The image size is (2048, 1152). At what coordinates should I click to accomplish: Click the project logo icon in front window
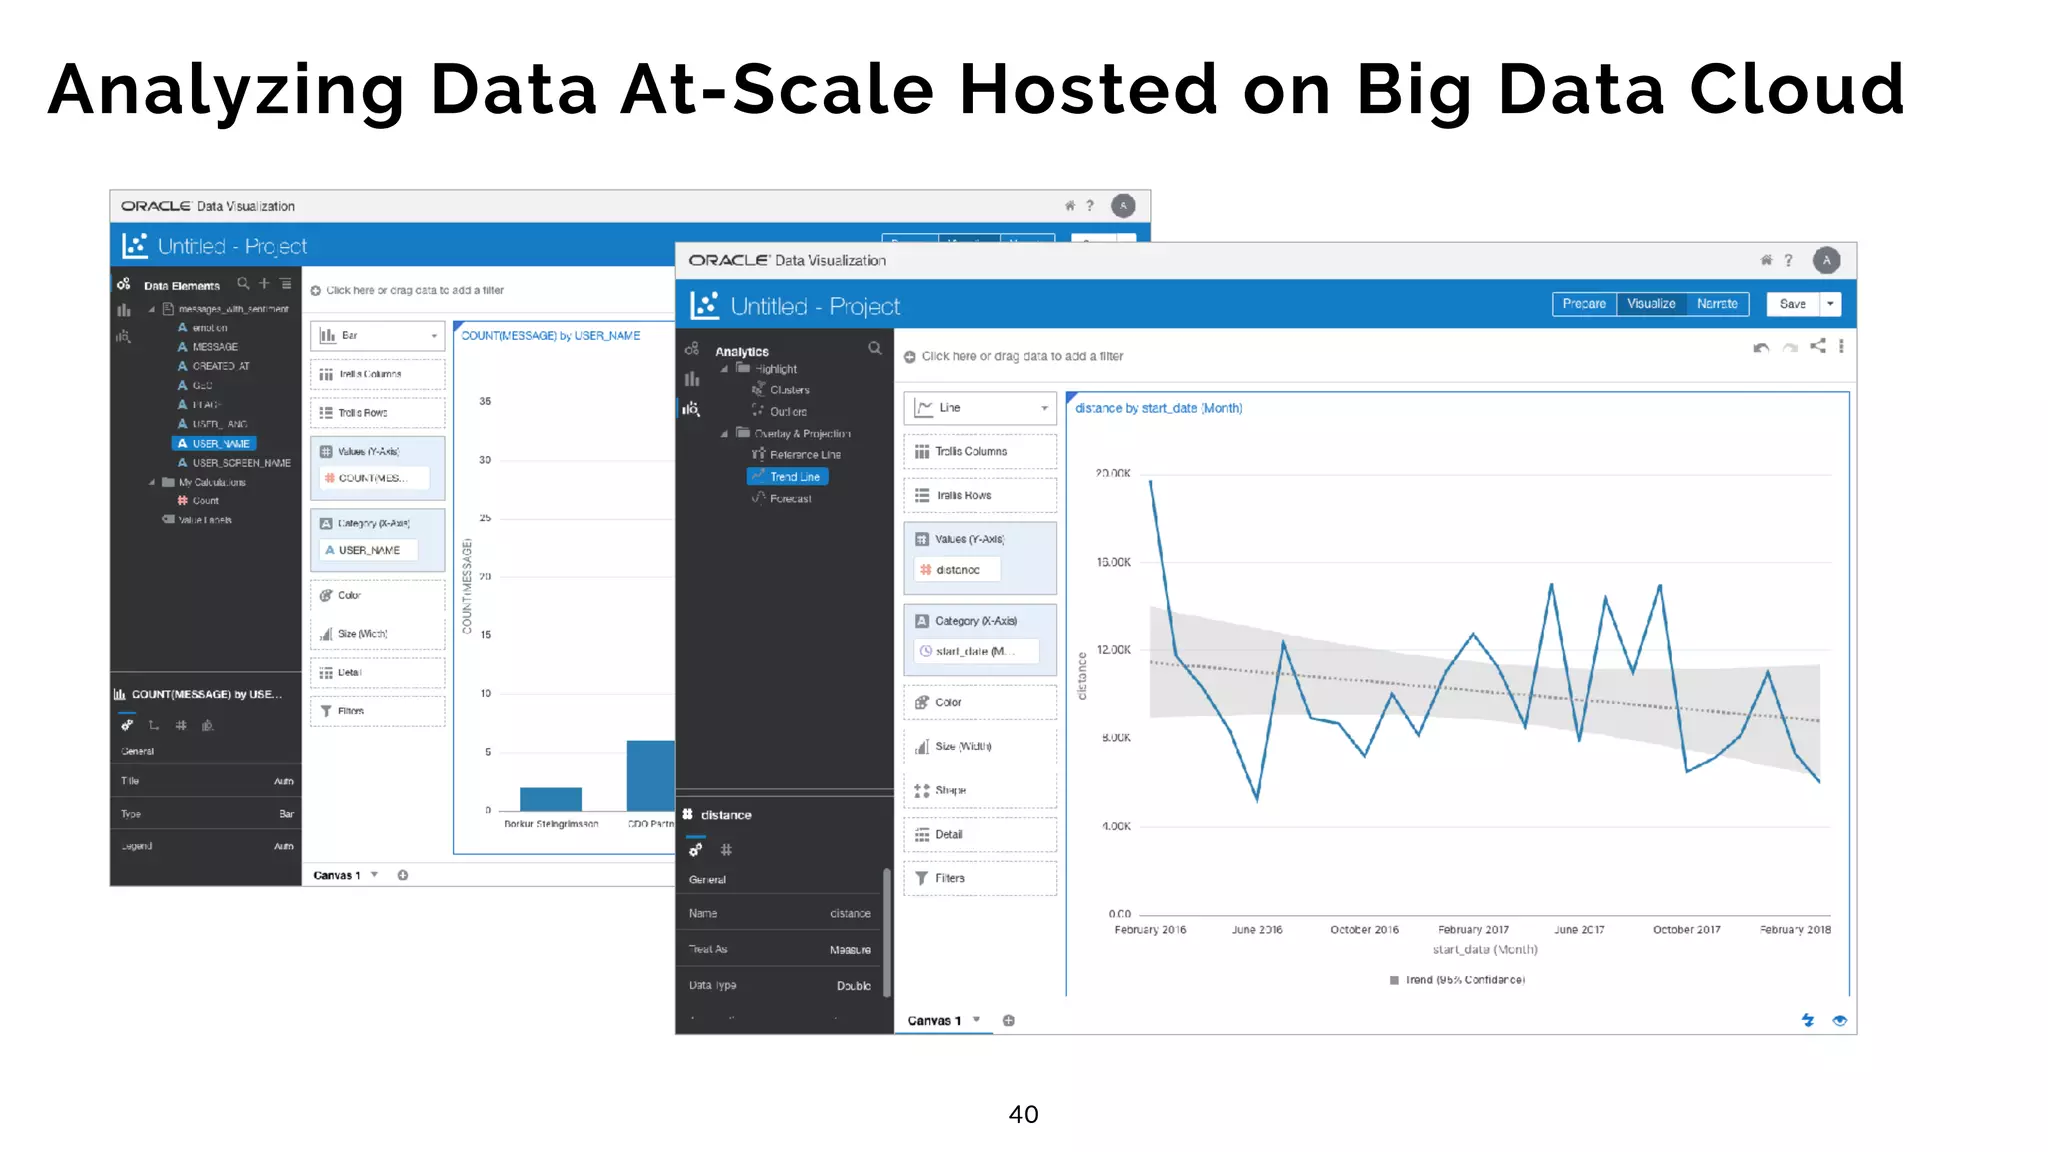[x=705, y=305]
